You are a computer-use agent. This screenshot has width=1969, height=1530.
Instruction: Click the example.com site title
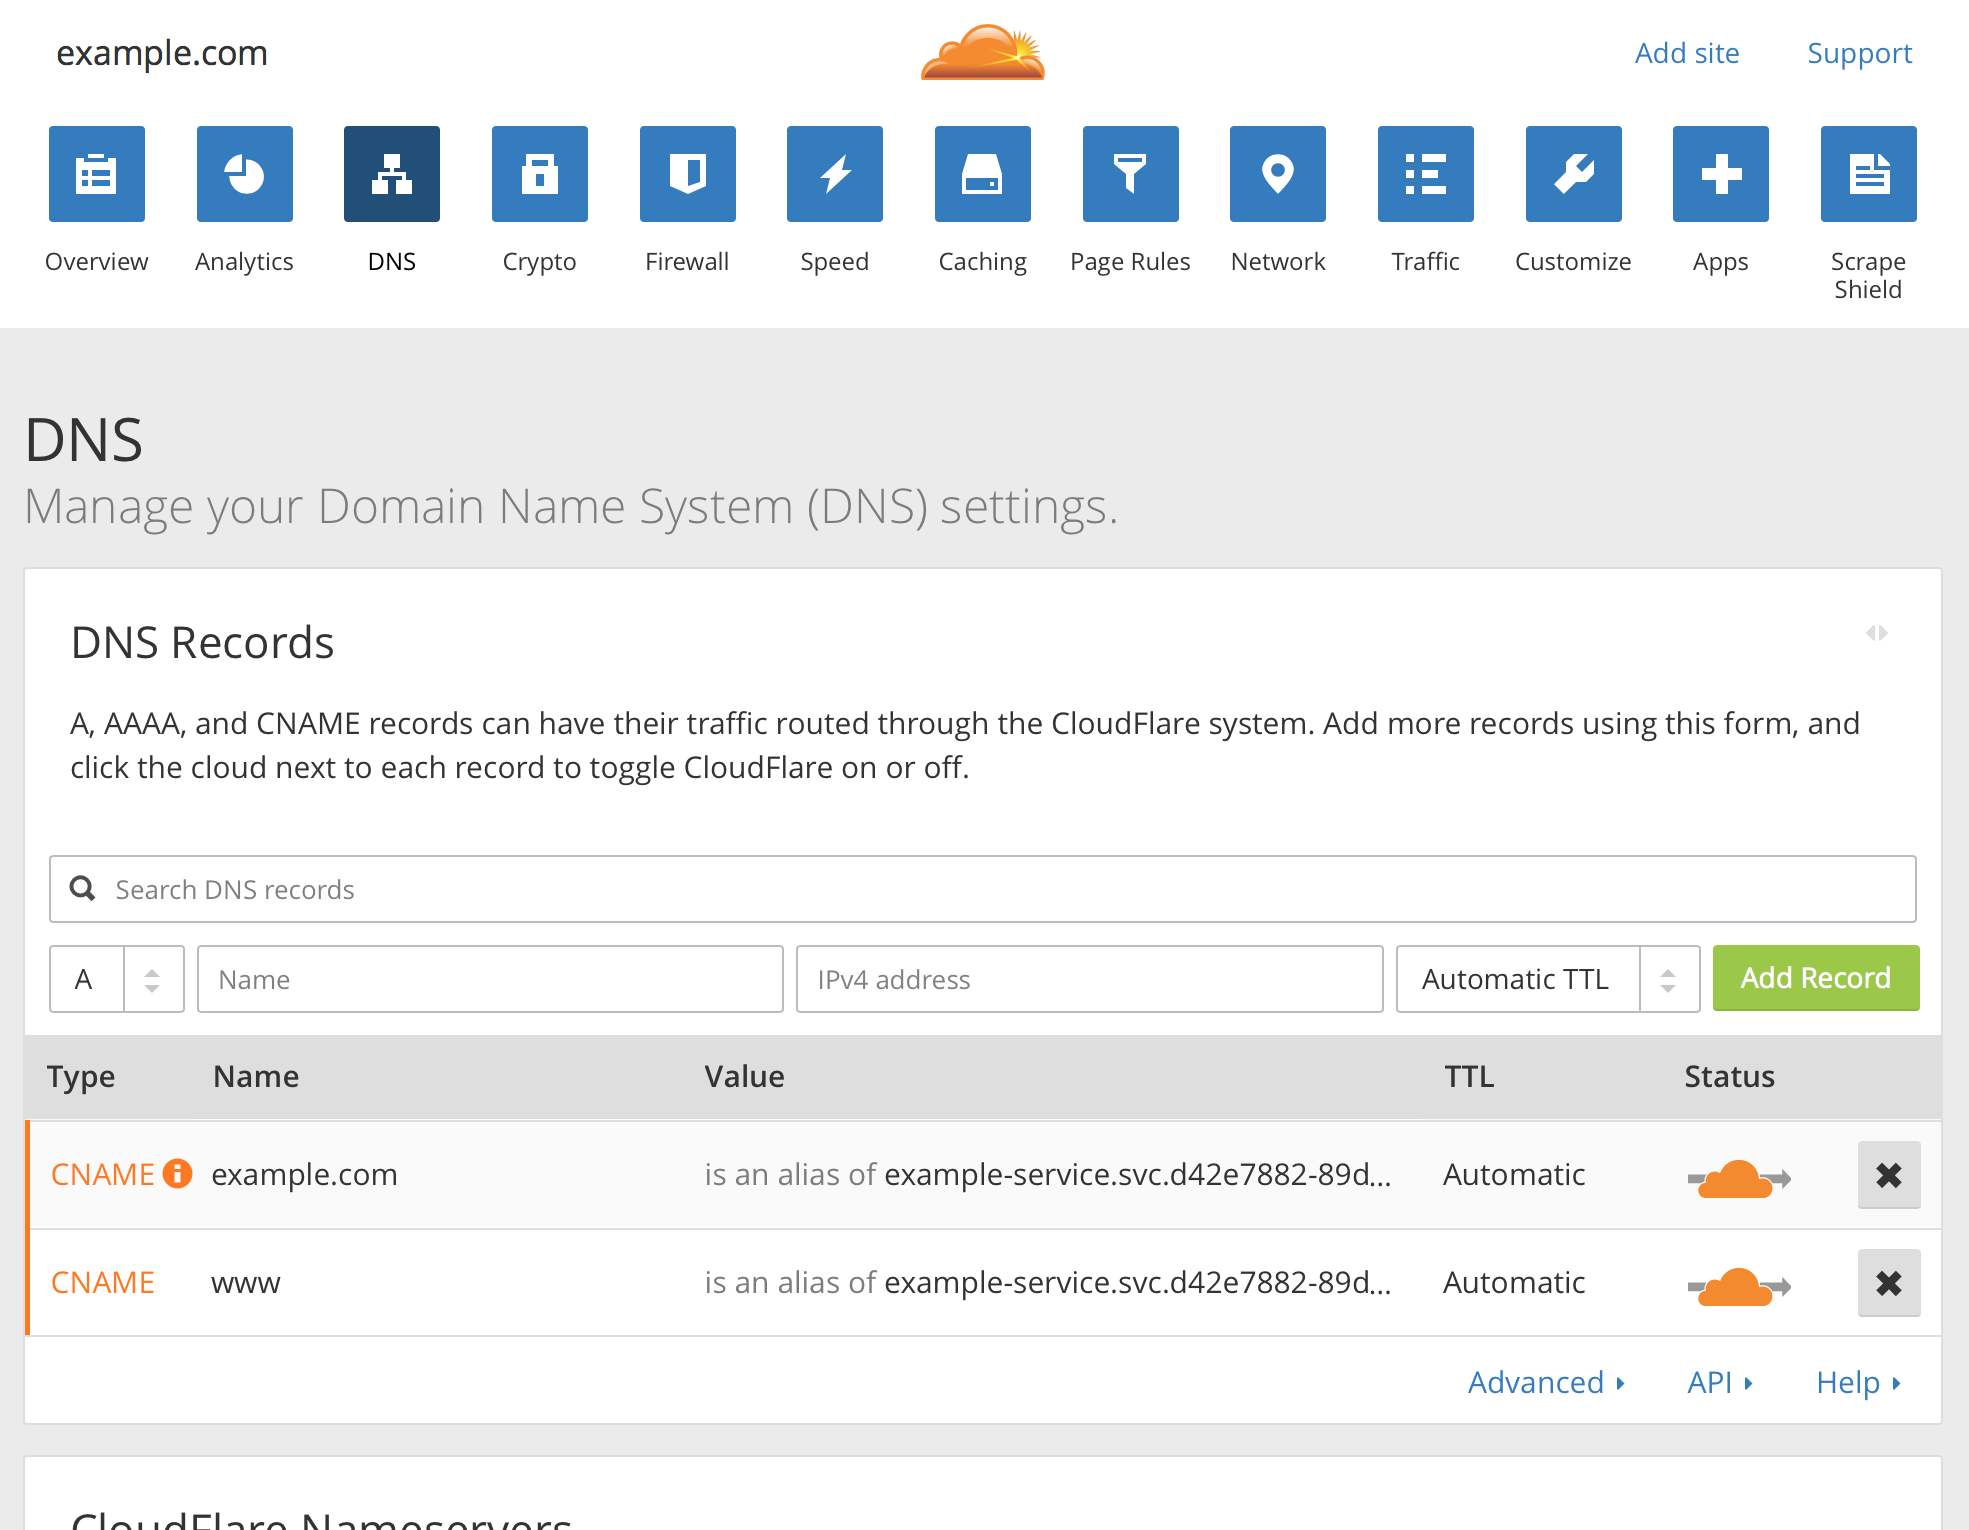coord(162,53)
